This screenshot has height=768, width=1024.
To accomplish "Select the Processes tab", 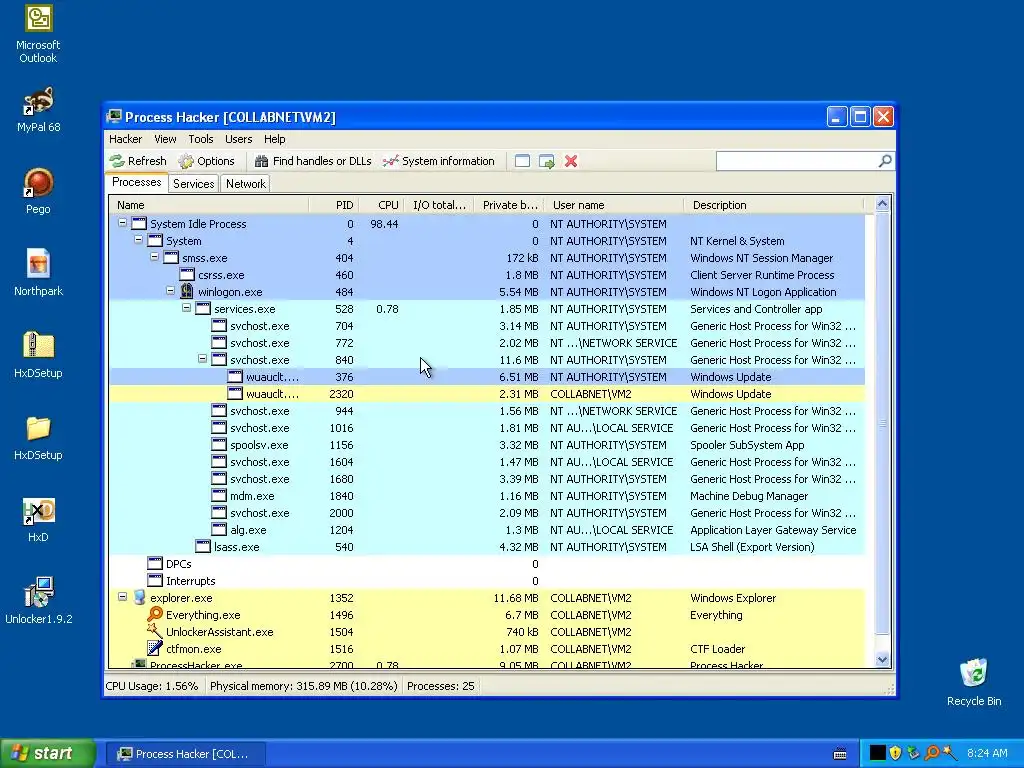I will 136,182.
